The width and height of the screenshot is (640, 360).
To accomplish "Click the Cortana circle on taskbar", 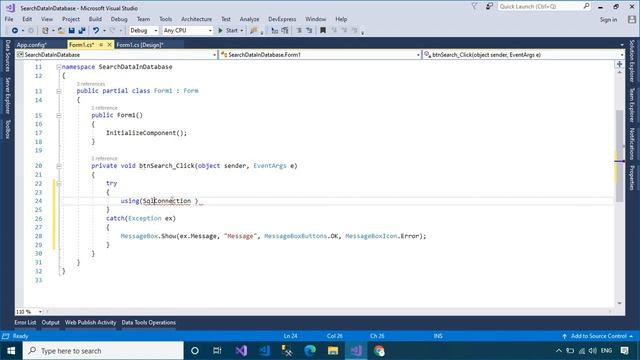I will (x=195, y=351).
